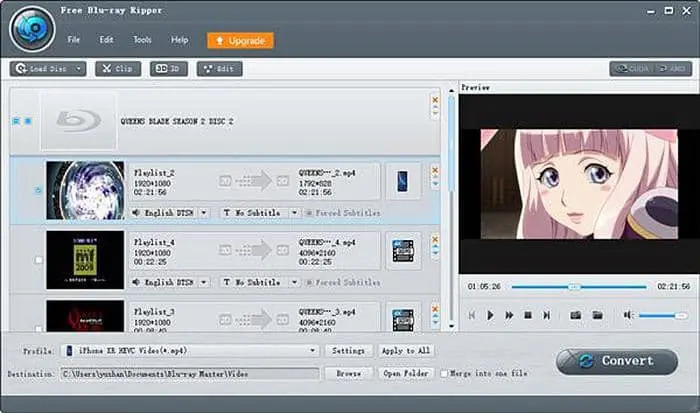This screenshot has height=413, width=700.
Task: Toggle the Playlist_2 checkbox
Action: [38, 190]
